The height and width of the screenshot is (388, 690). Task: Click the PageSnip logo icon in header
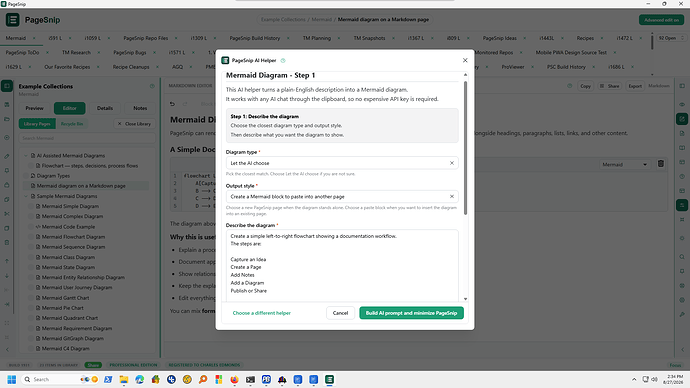12,20
